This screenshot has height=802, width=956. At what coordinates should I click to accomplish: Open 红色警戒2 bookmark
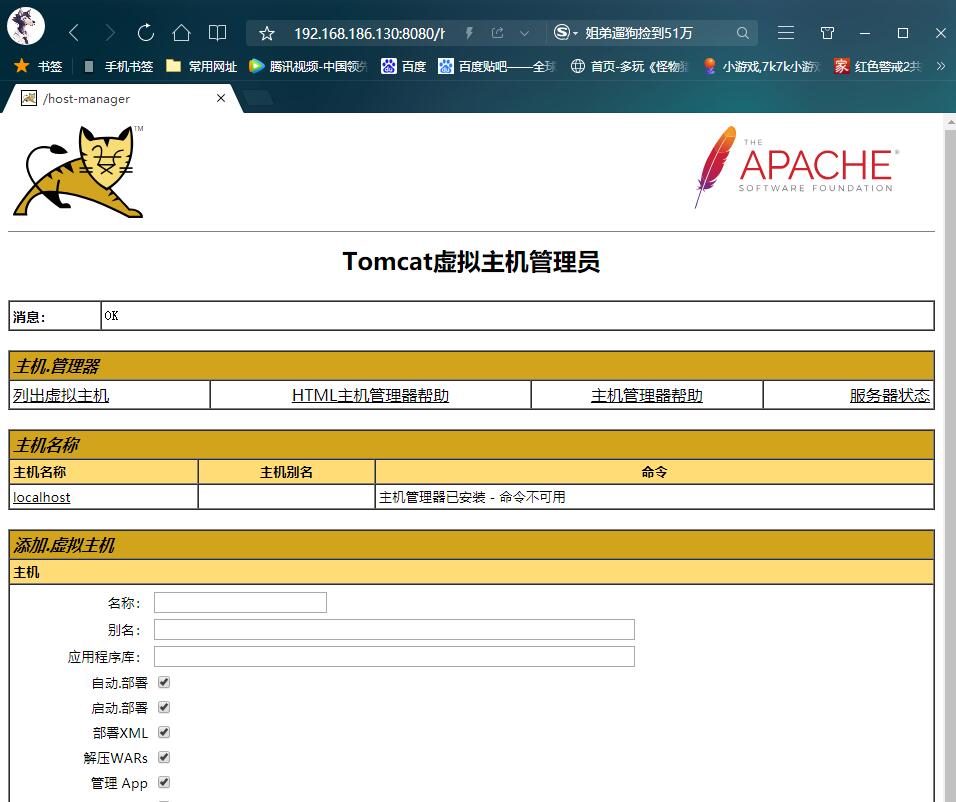(878, 66)
